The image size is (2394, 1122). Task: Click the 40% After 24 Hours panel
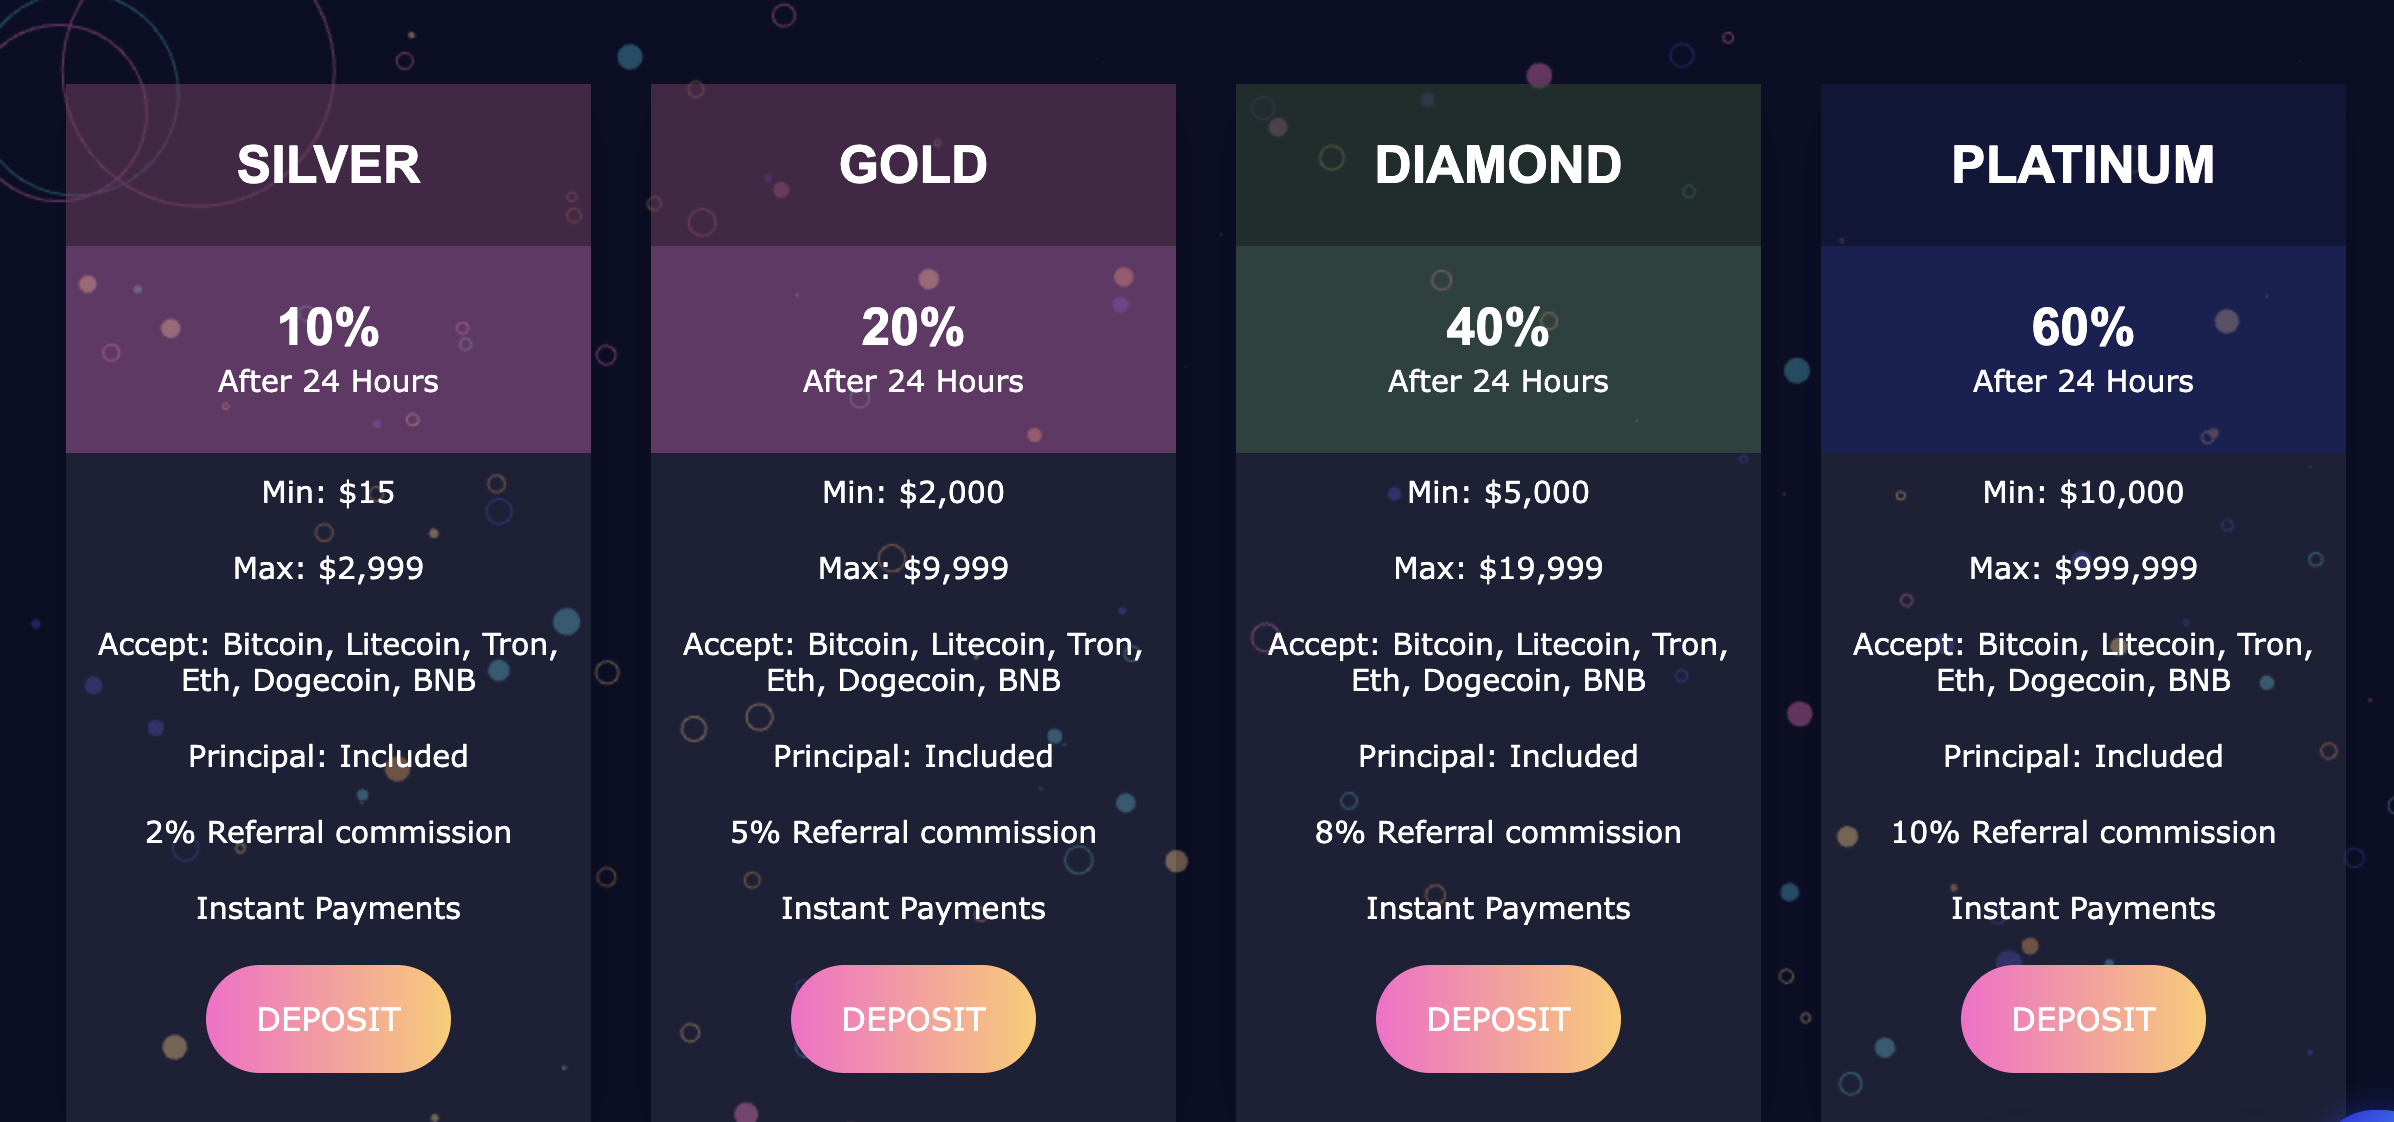click(1498, 349)
